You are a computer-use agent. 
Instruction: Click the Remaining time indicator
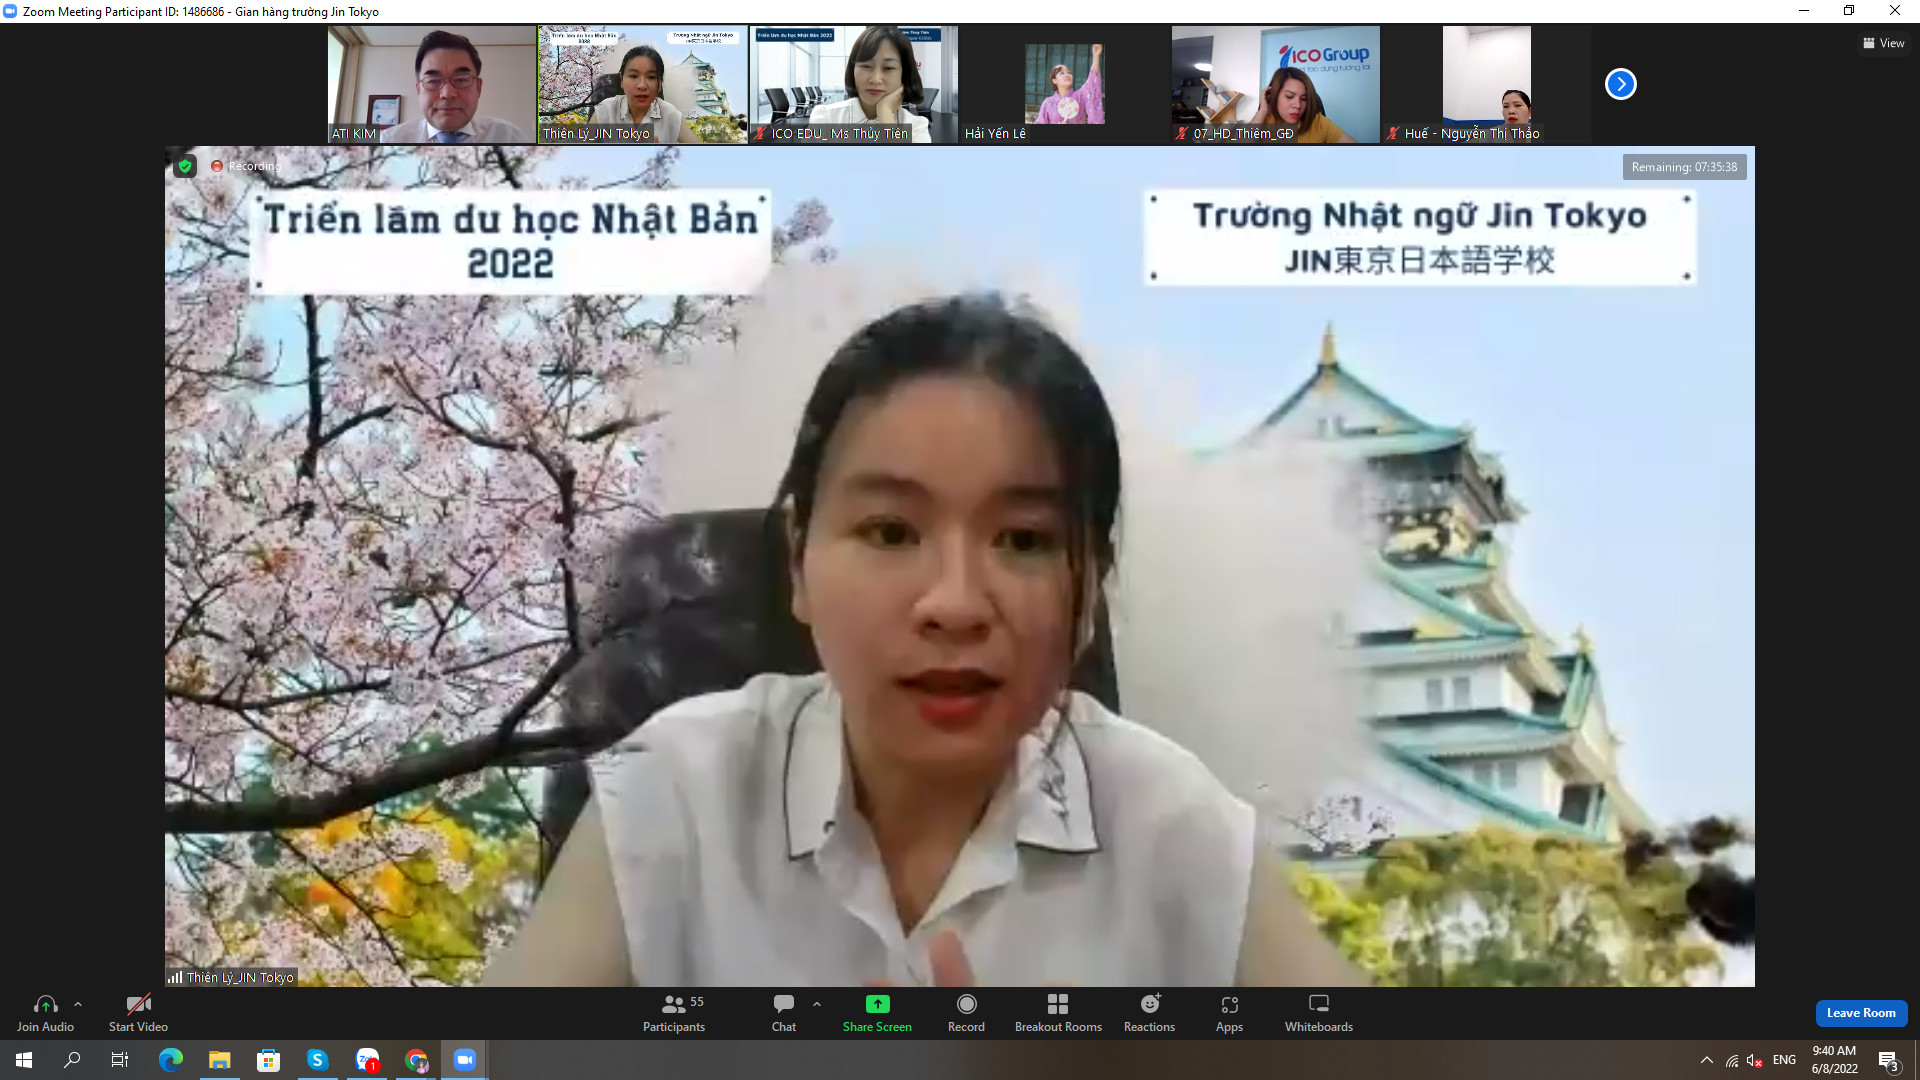1684,167
